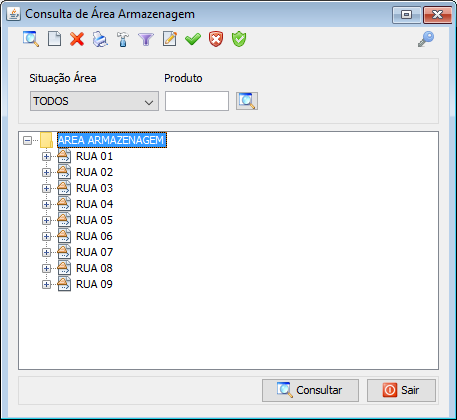Click the search magnifier toolbar icon
Image resolution: width=457 pixels, height=420 pixels.
point(31,39)
